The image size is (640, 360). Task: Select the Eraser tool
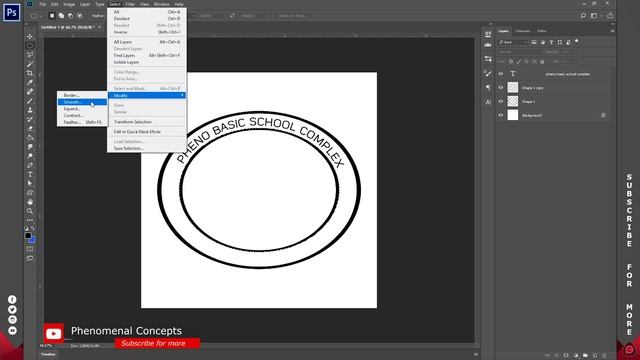point(30,129)
